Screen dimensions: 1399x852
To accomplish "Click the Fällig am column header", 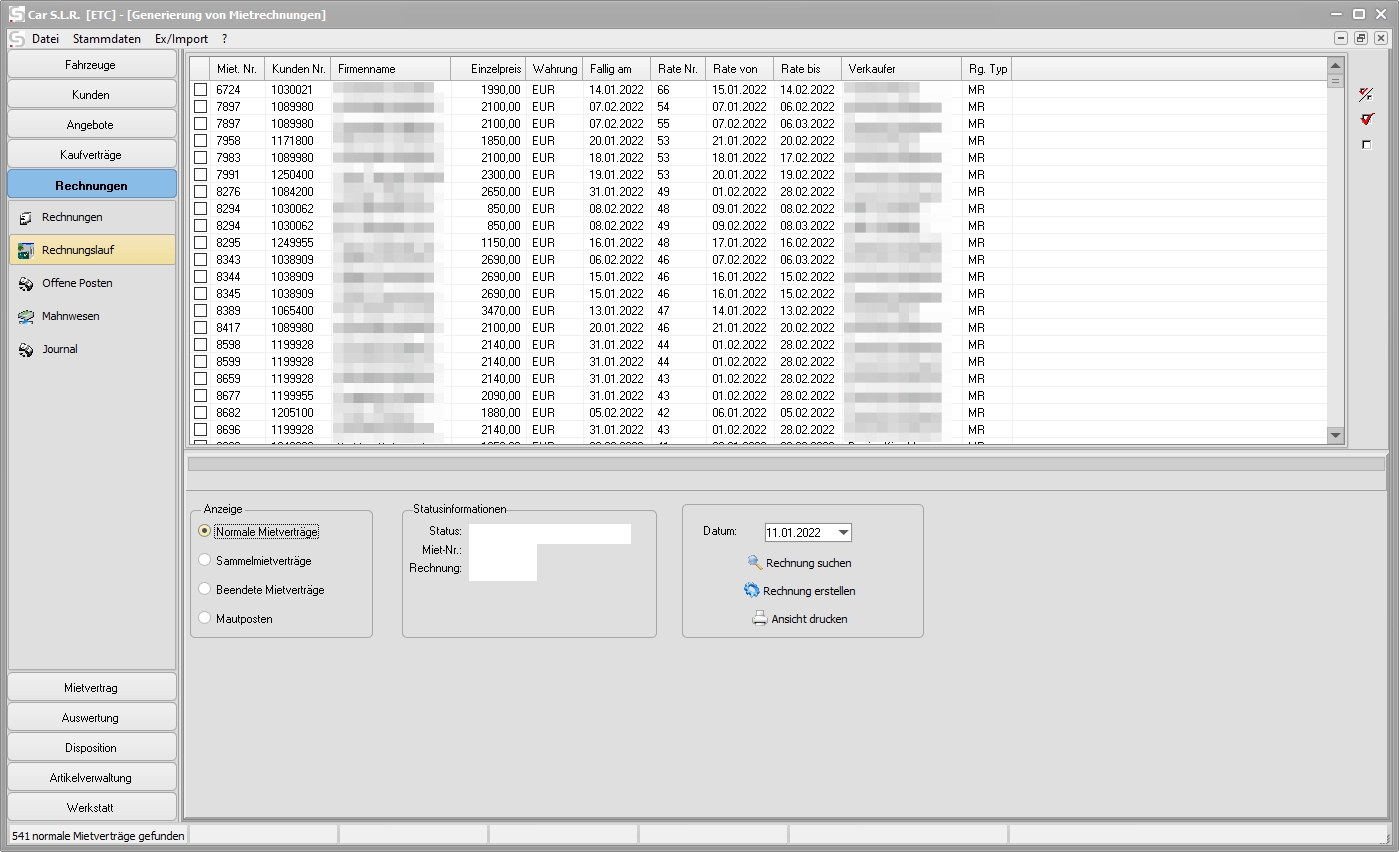I will click(617, 69).
